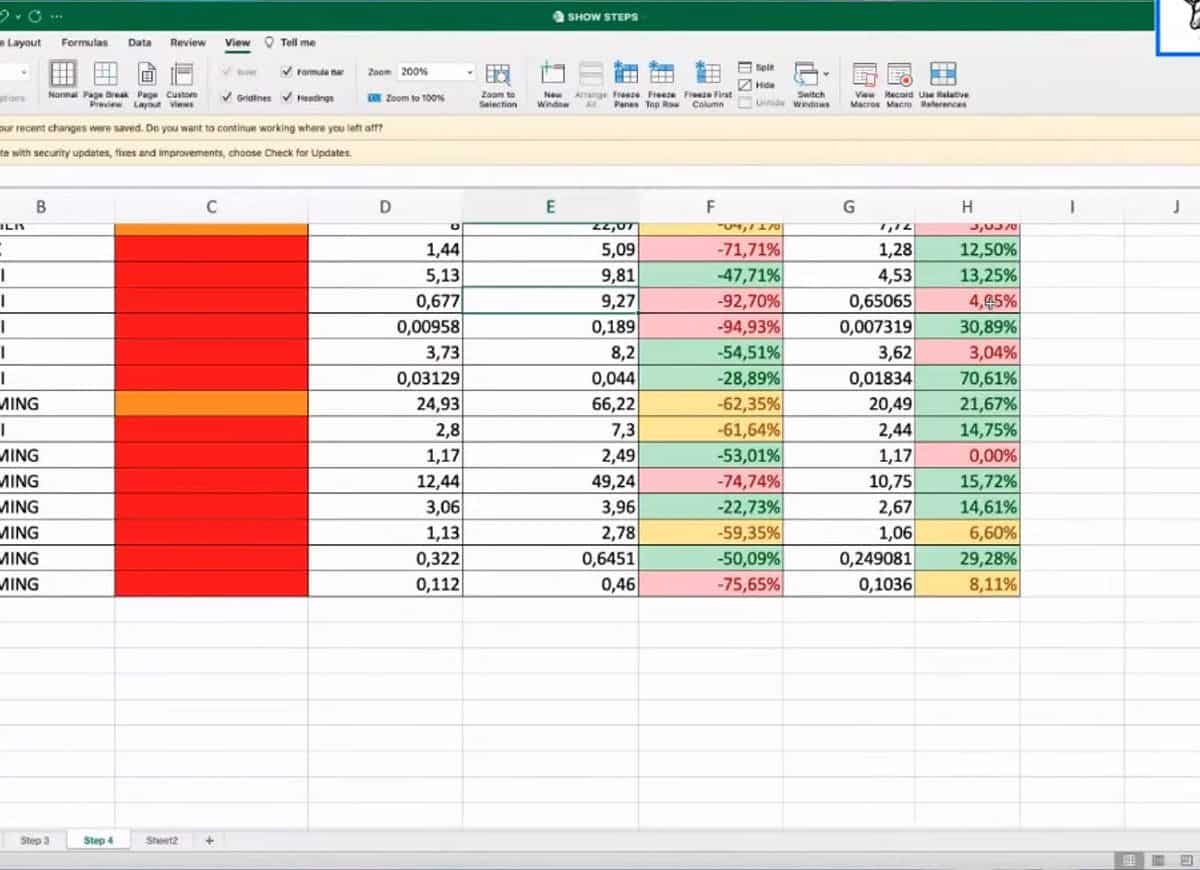Click cell containing -92,70%
This screenshot has width=1200, height=870.
710,301
